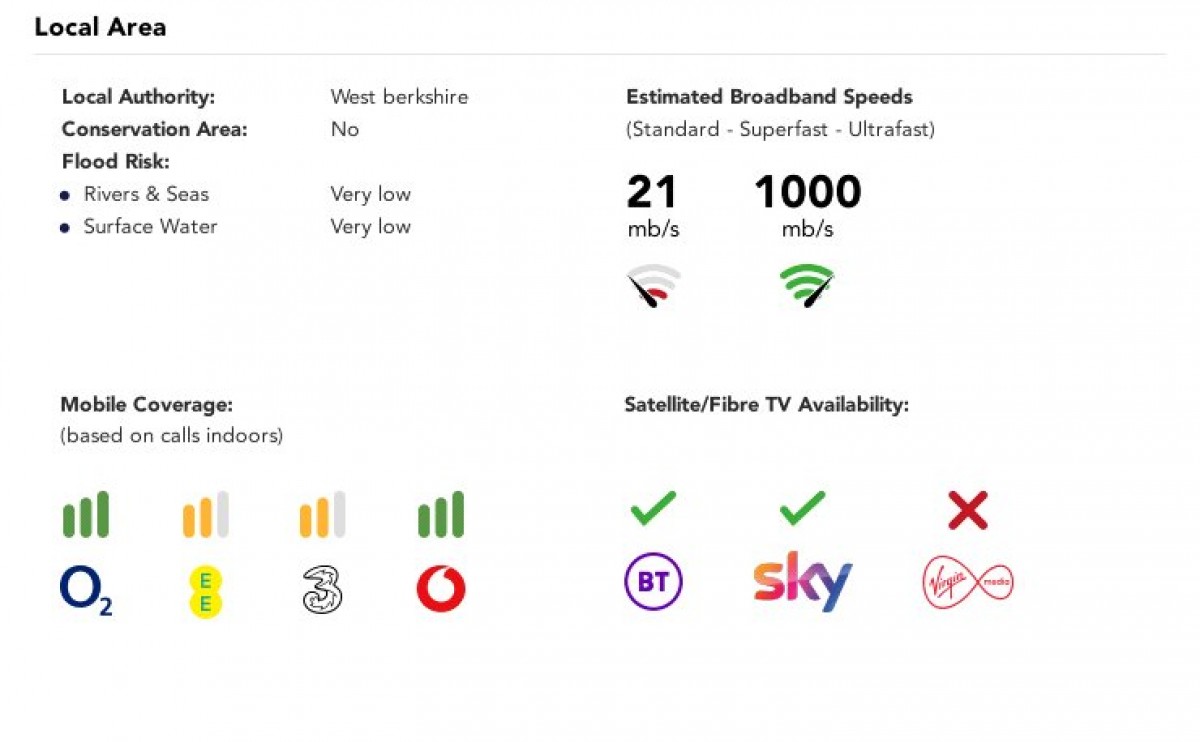Click the Local Area section heading
Viewport: 1200px width, 742px height.
coord(100,27)
